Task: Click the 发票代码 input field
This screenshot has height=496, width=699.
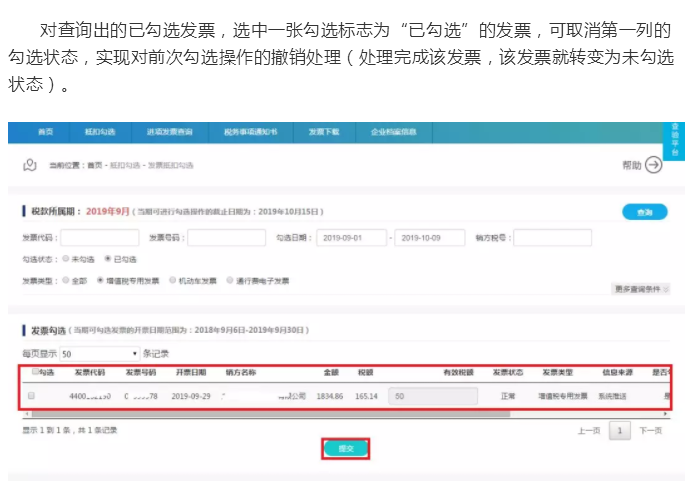Action: [x=99, y=238]
